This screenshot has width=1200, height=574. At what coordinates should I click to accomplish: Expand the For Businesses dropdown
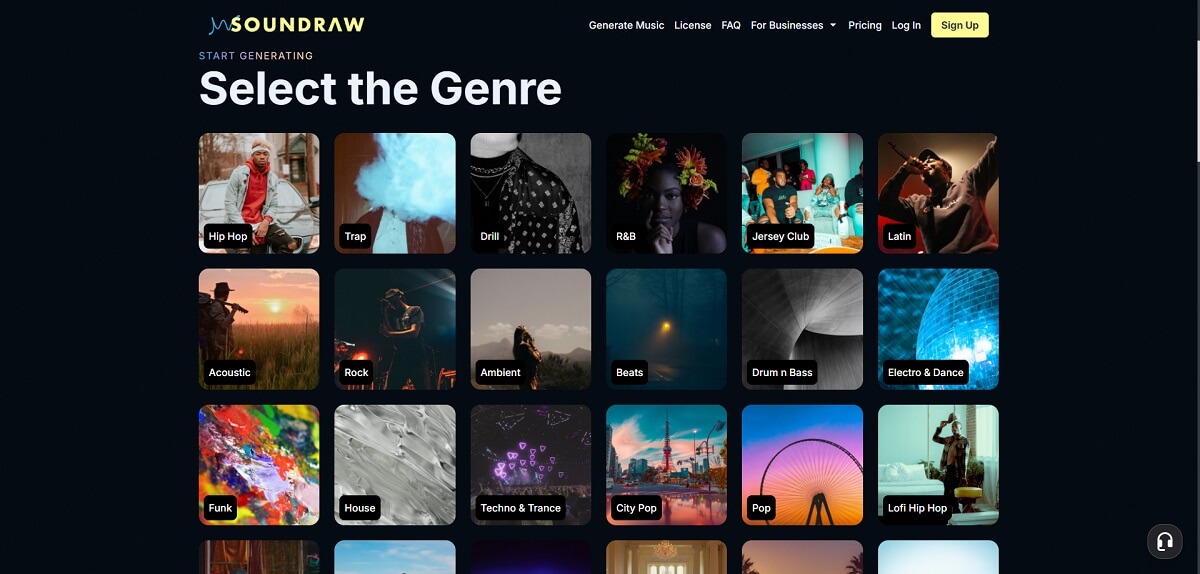point(794,25)
